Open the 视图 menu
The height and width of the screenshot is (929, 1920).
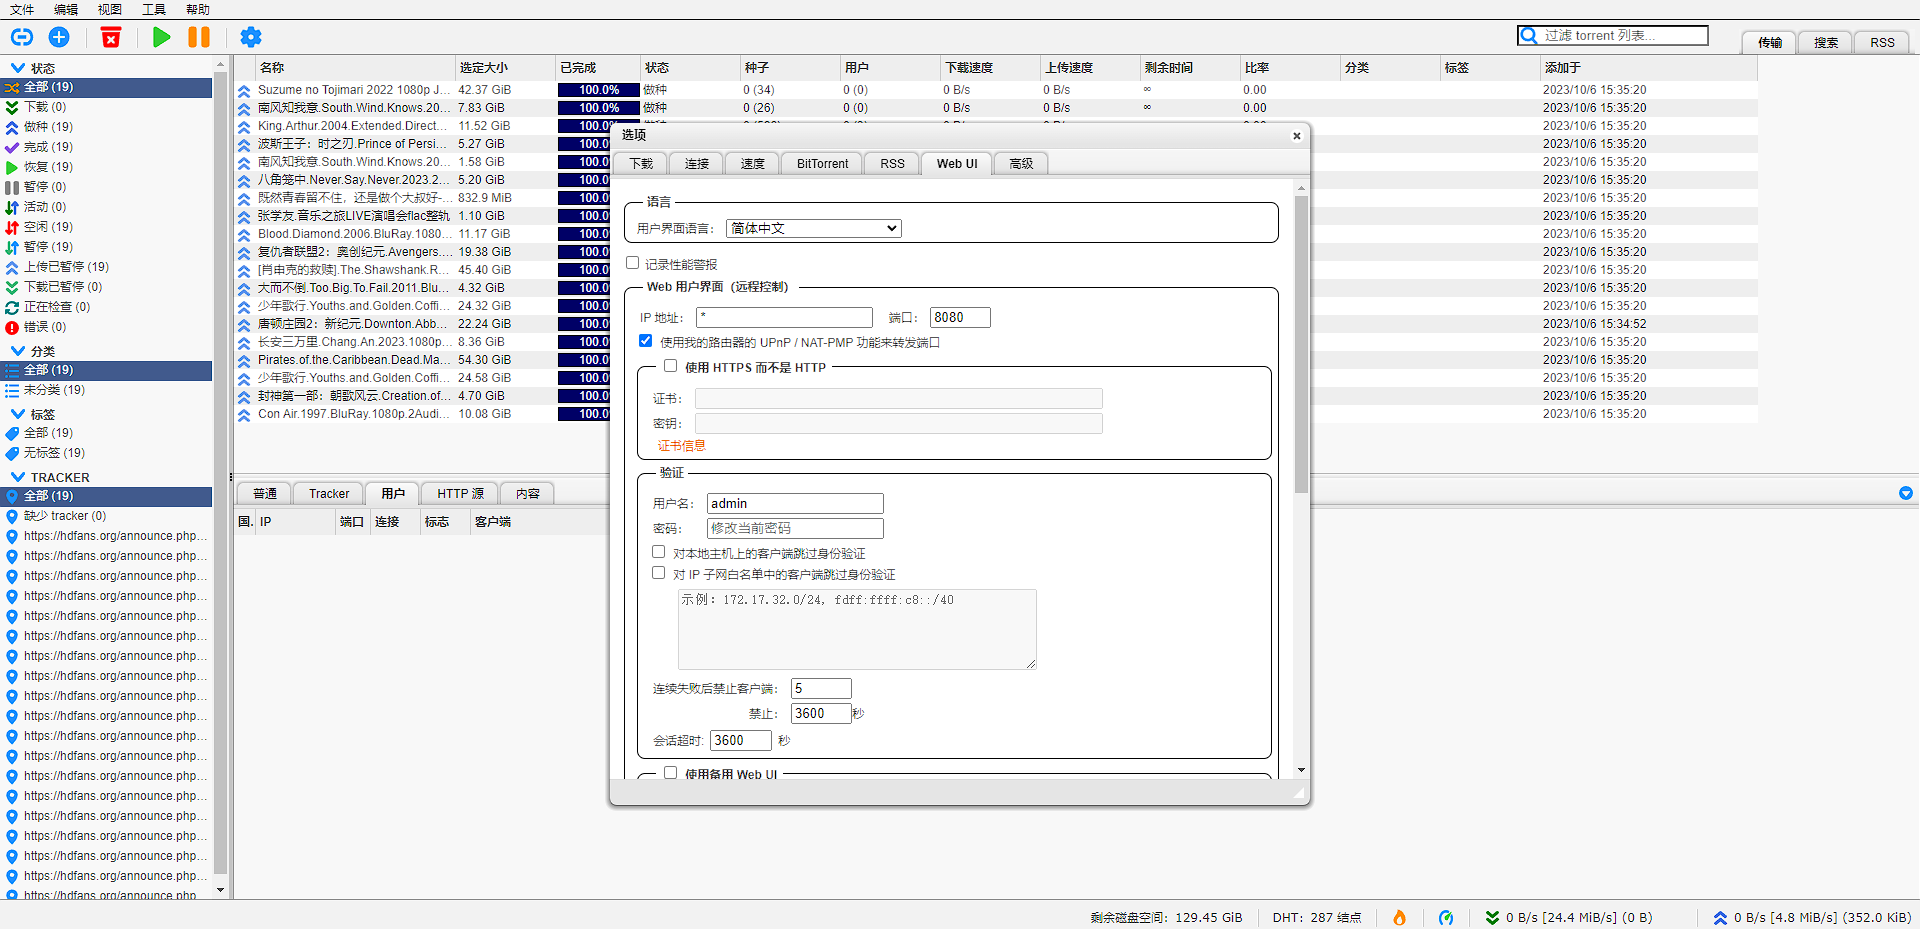(x=110, y=9)
